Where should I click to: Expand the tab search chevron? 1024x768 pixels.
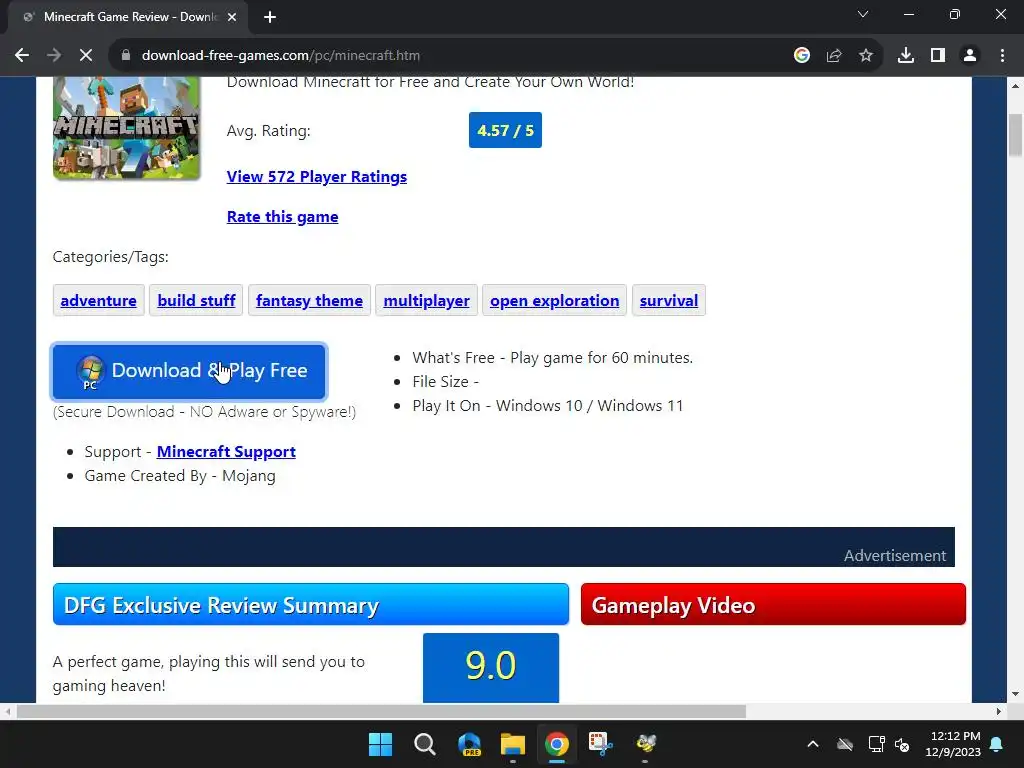pos(863,14)
